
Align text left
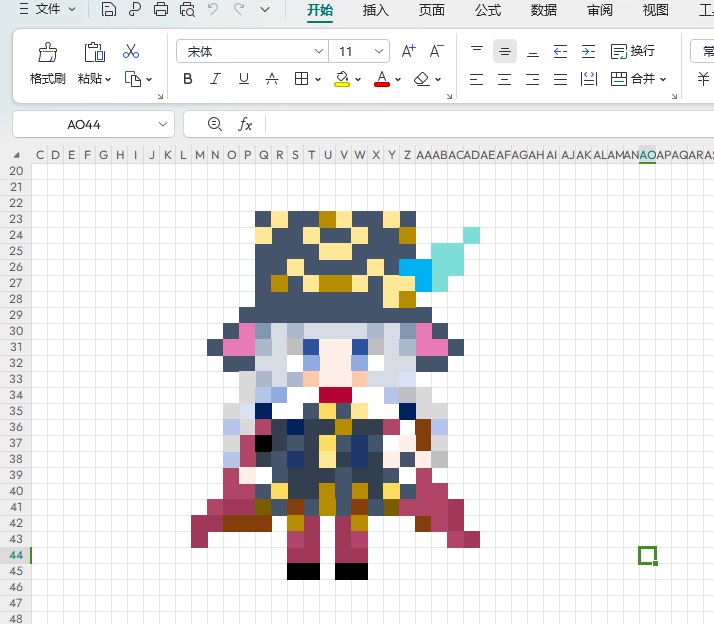(x=476, y=79)
